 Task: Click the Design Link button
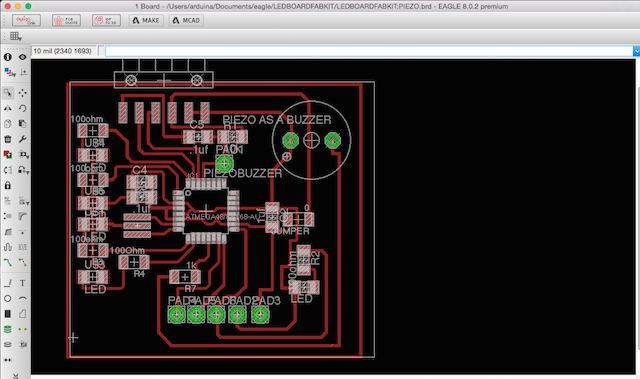click(26, 20)
